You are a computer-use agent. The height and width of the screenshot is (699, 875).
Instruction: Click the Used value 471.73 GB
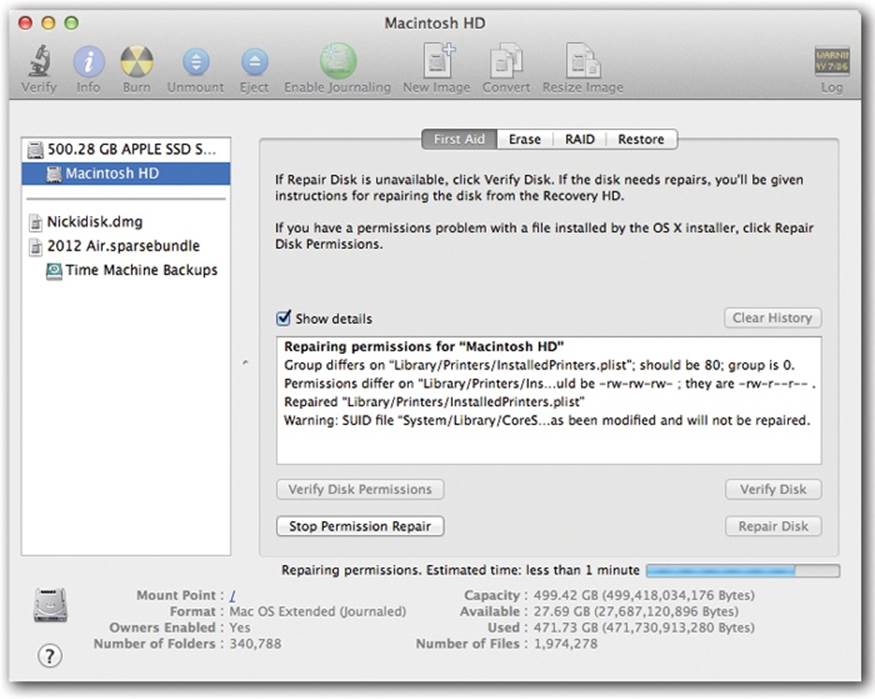(644, 628)
